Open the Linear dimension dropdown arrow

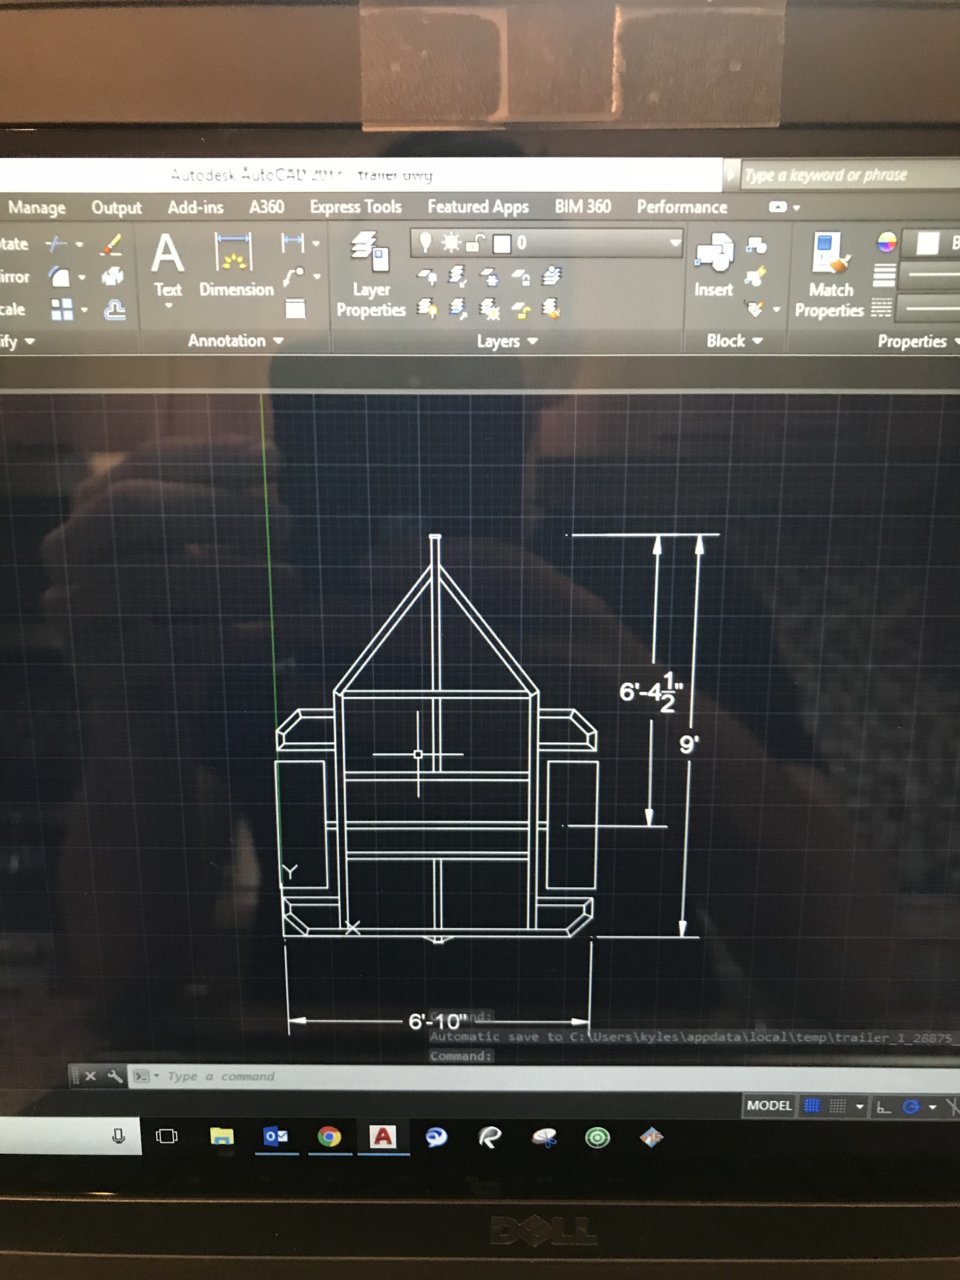(x=316, y=243)
